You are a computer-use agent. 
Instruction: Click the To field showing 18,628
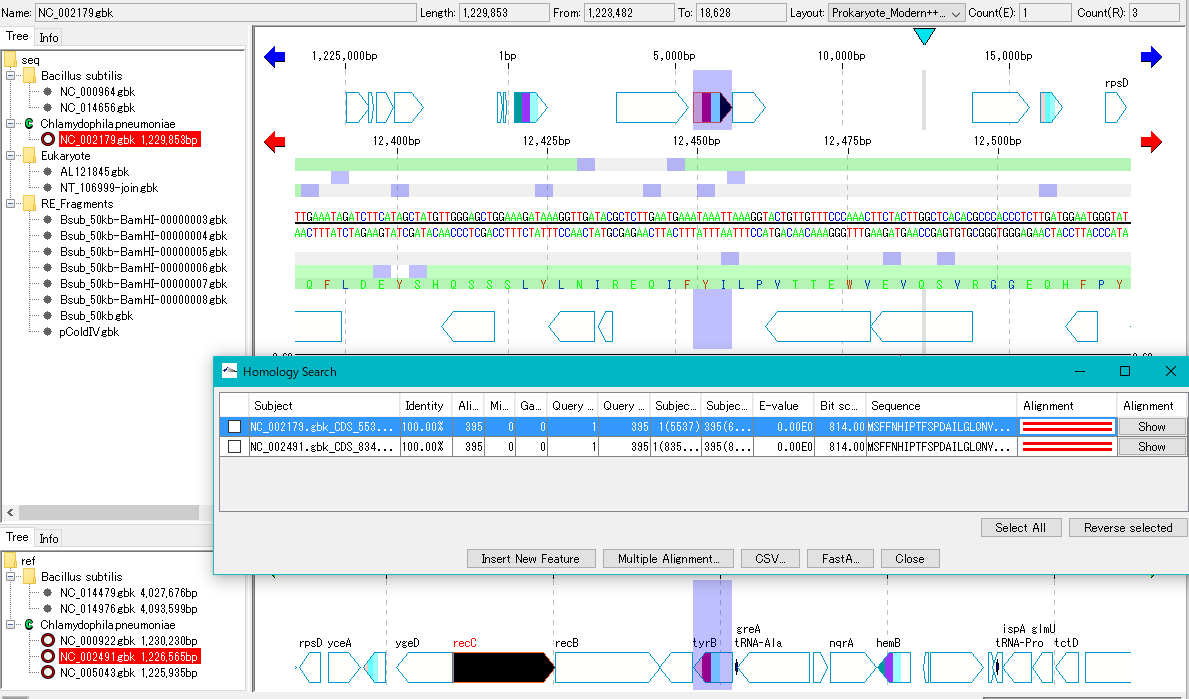[741, 13]
